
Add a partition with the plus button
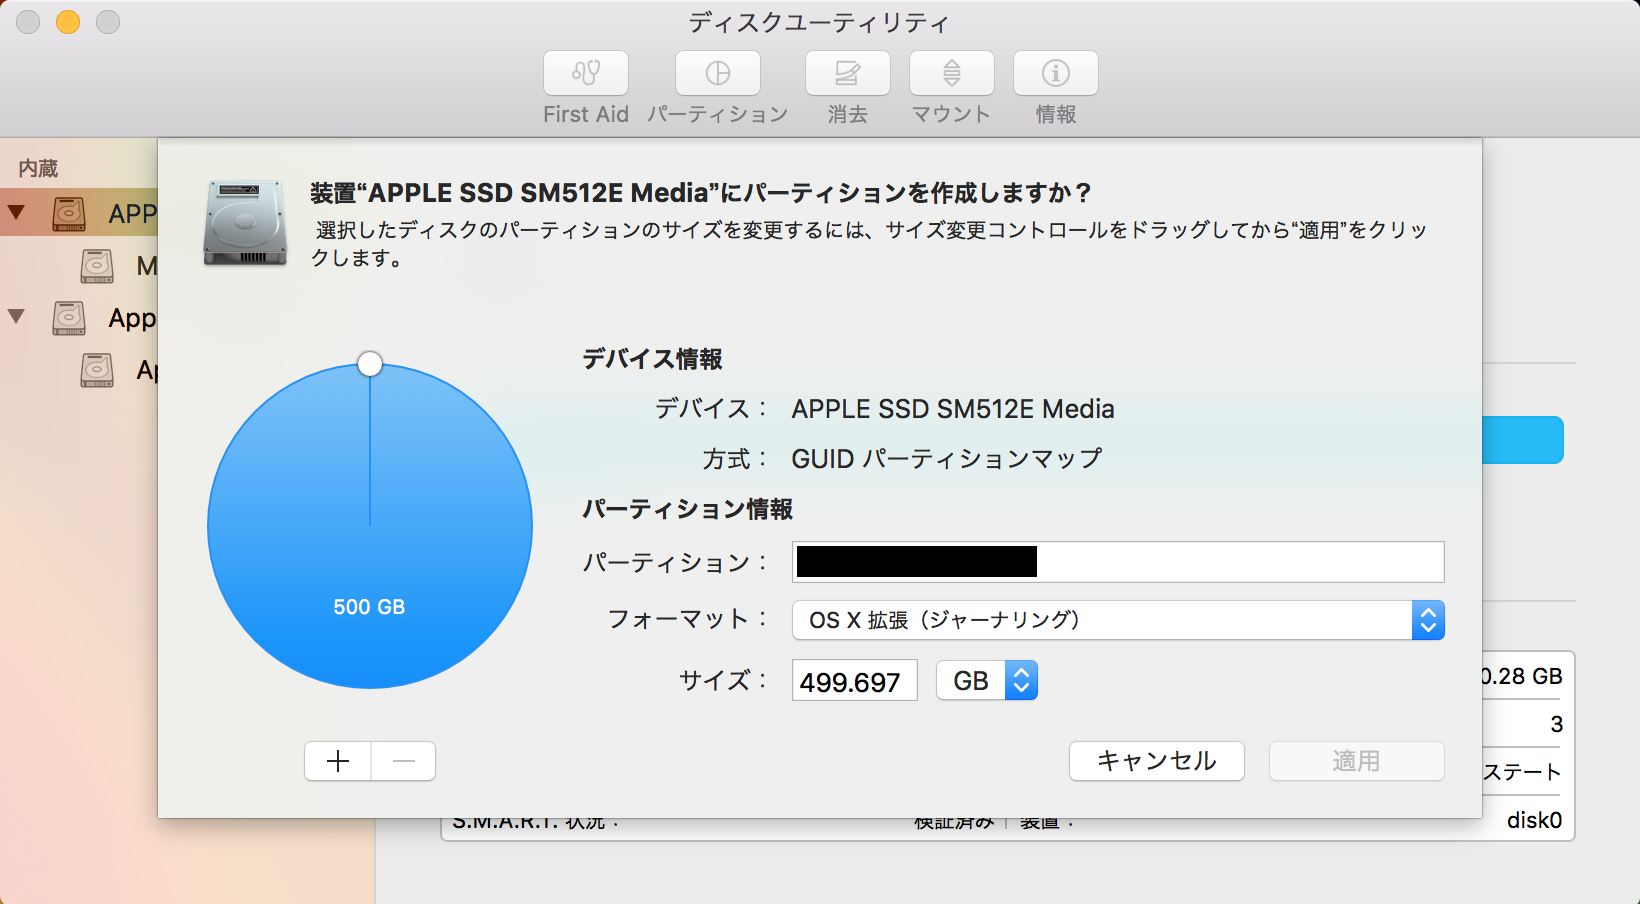pyautogui.click(x=338, y=761)
